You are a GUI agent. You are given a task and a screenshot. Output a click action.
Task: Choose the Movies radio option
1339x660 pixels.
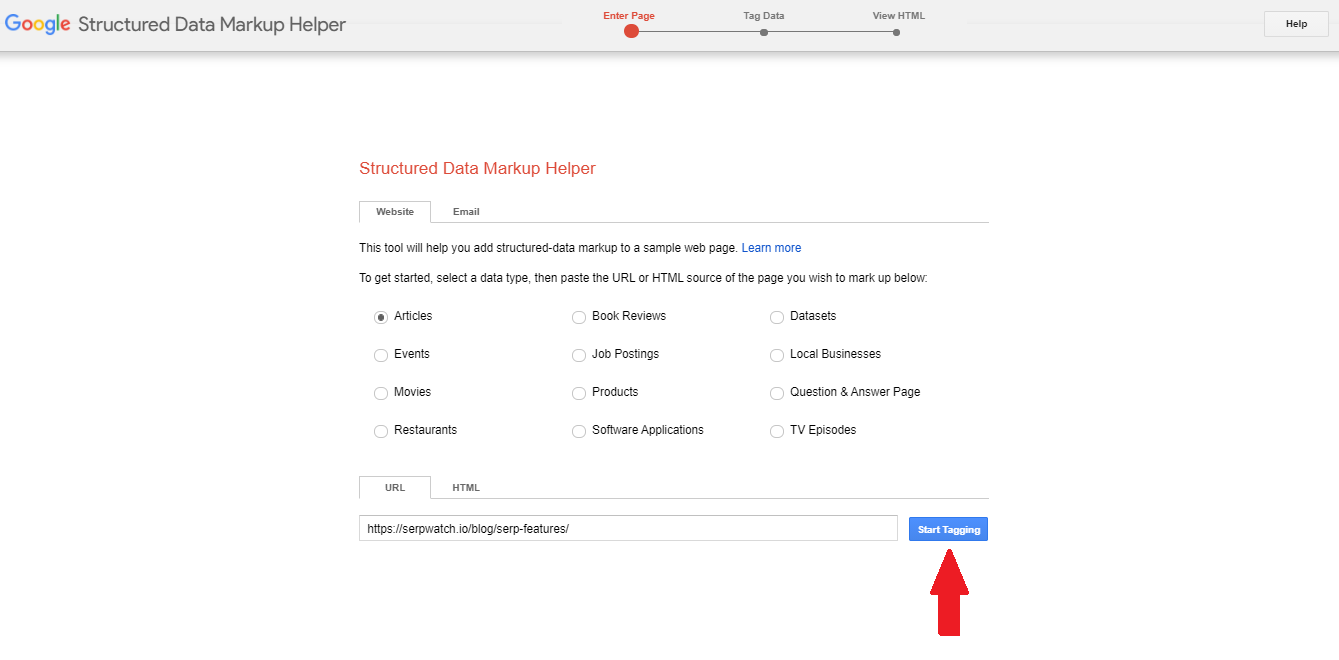pyautogui.click(x=381, y=393)
